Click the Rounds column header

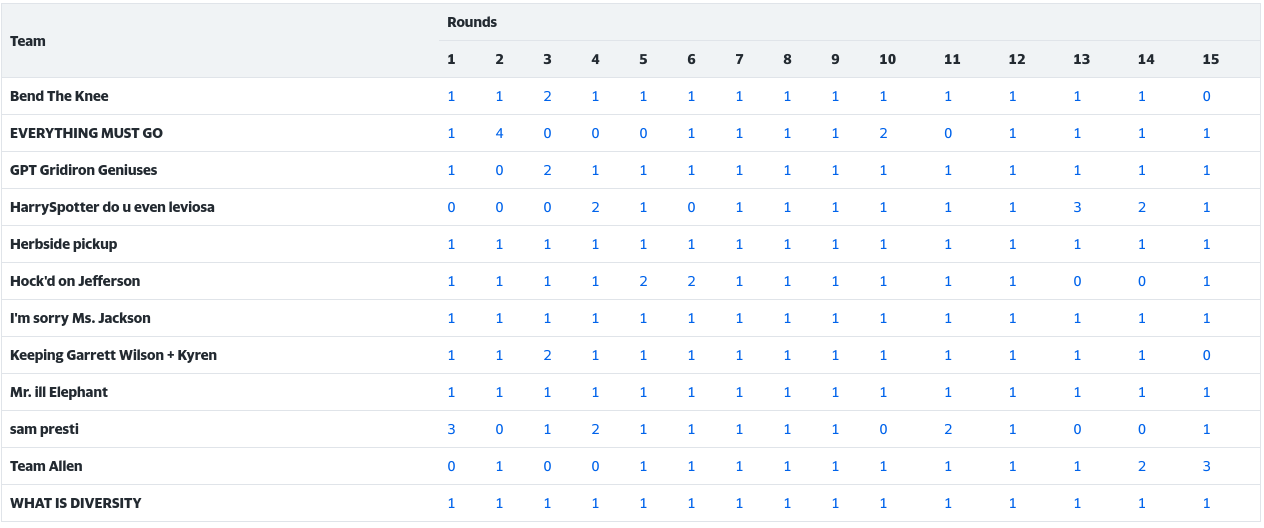(x=472, y=22)
